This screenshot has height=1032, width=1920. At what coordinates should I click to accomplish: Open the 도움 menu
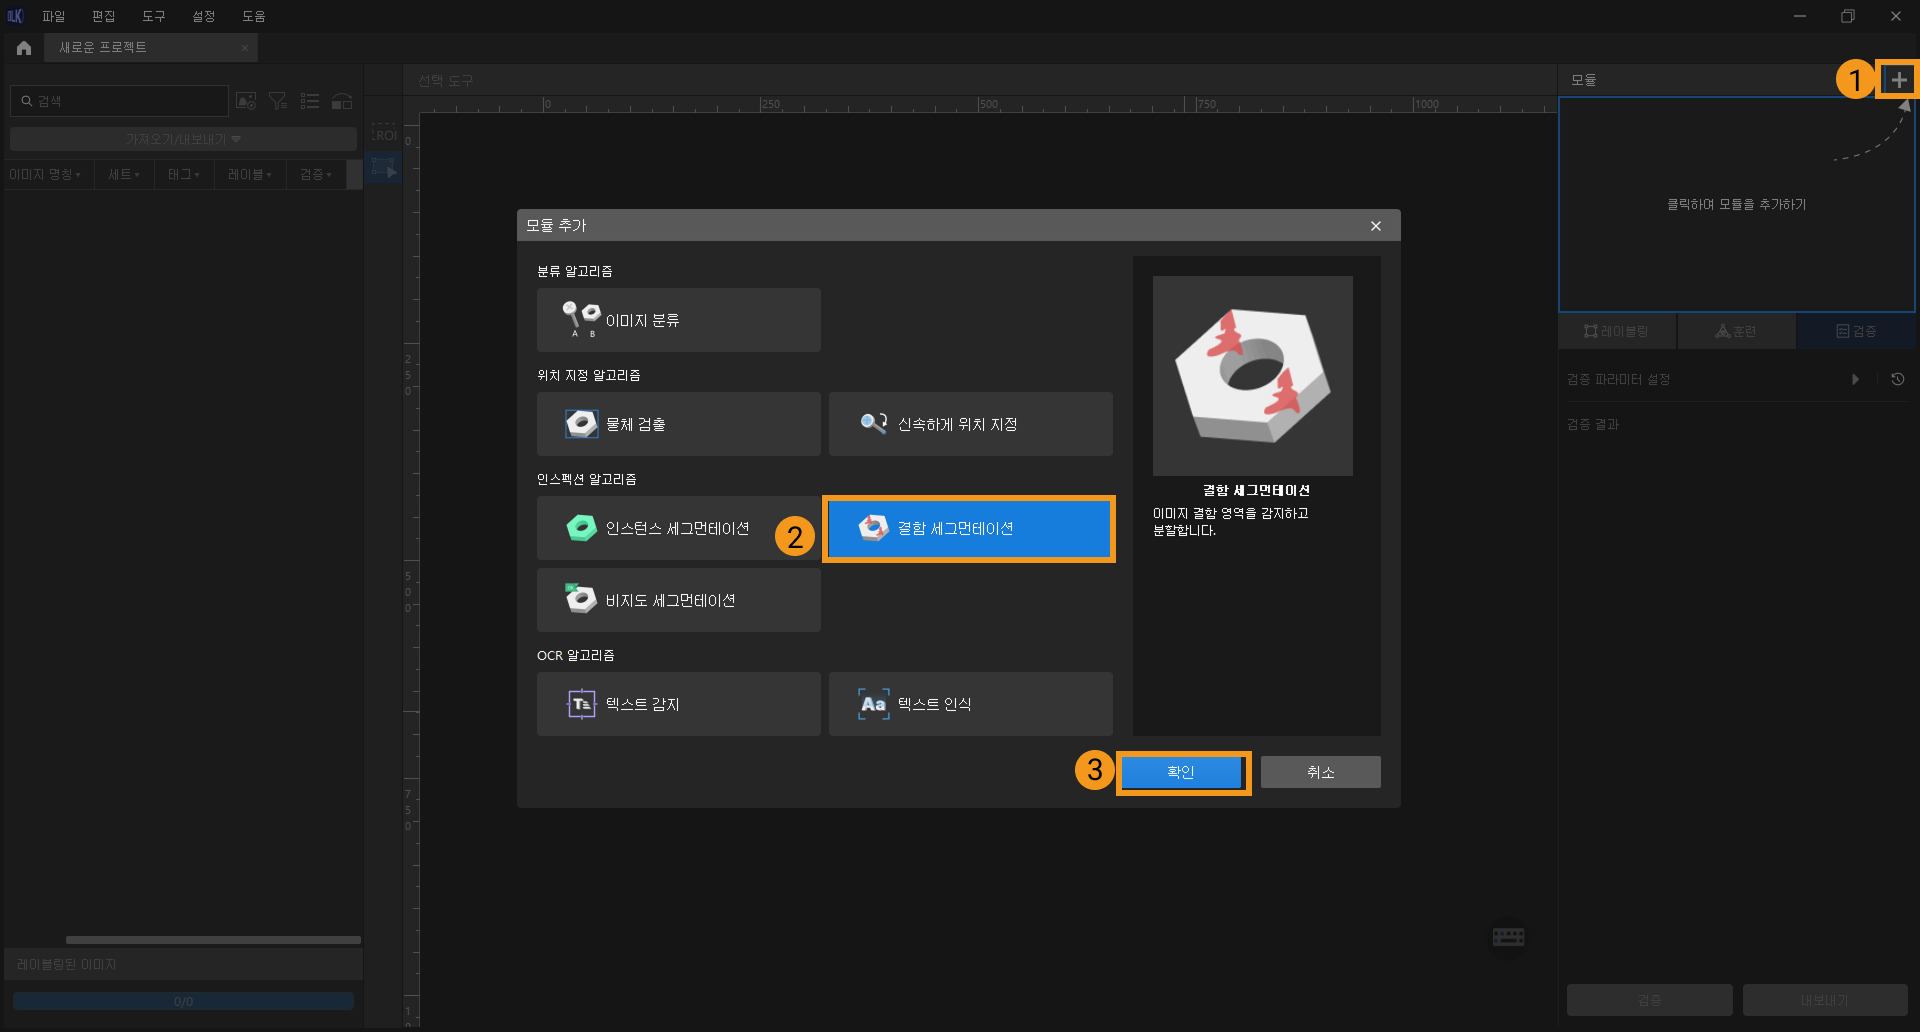(x=254, y=16)
